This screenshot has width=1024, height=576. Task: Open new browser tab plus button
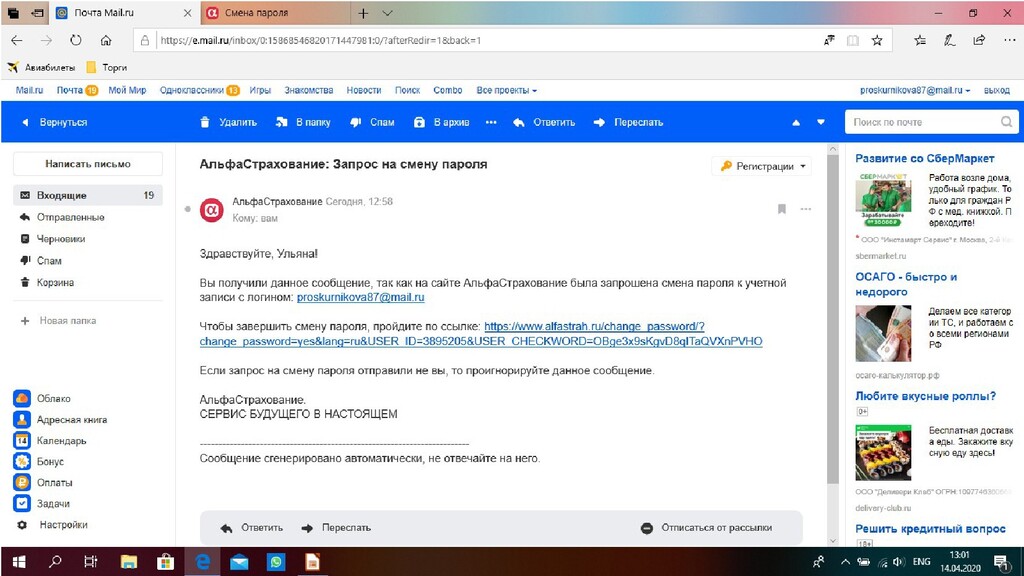pyautogui.click(x=363, y=13)
